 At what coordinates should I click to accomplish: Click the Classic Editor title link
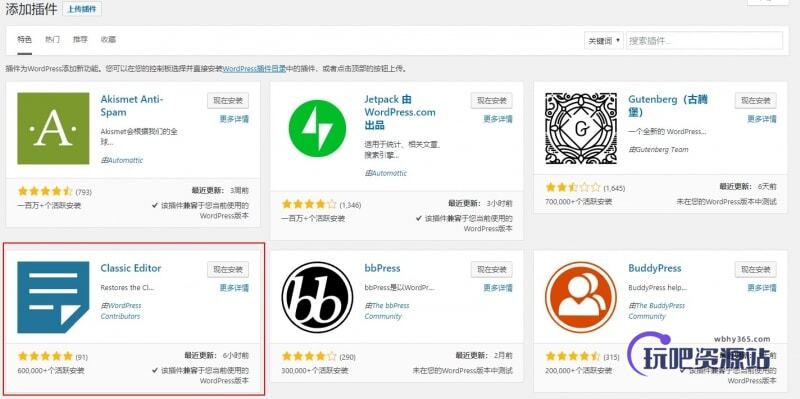131,268
